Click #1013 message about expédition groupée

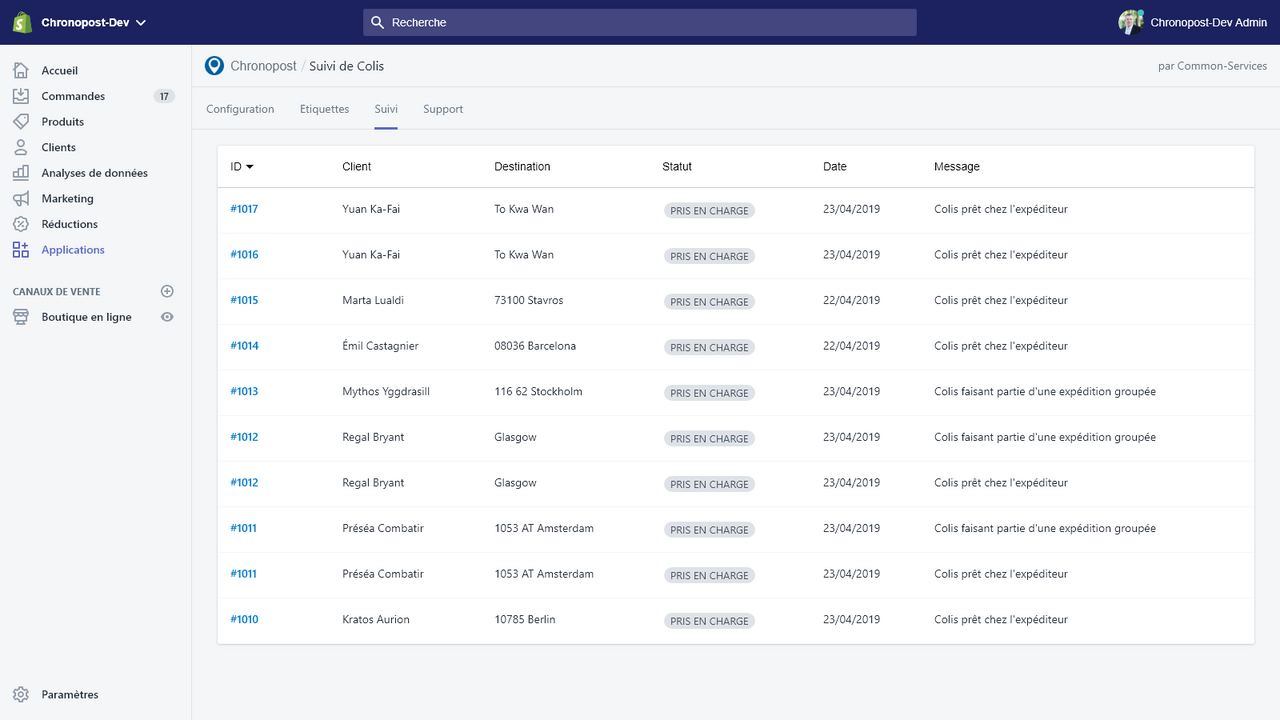[1045, 392]
